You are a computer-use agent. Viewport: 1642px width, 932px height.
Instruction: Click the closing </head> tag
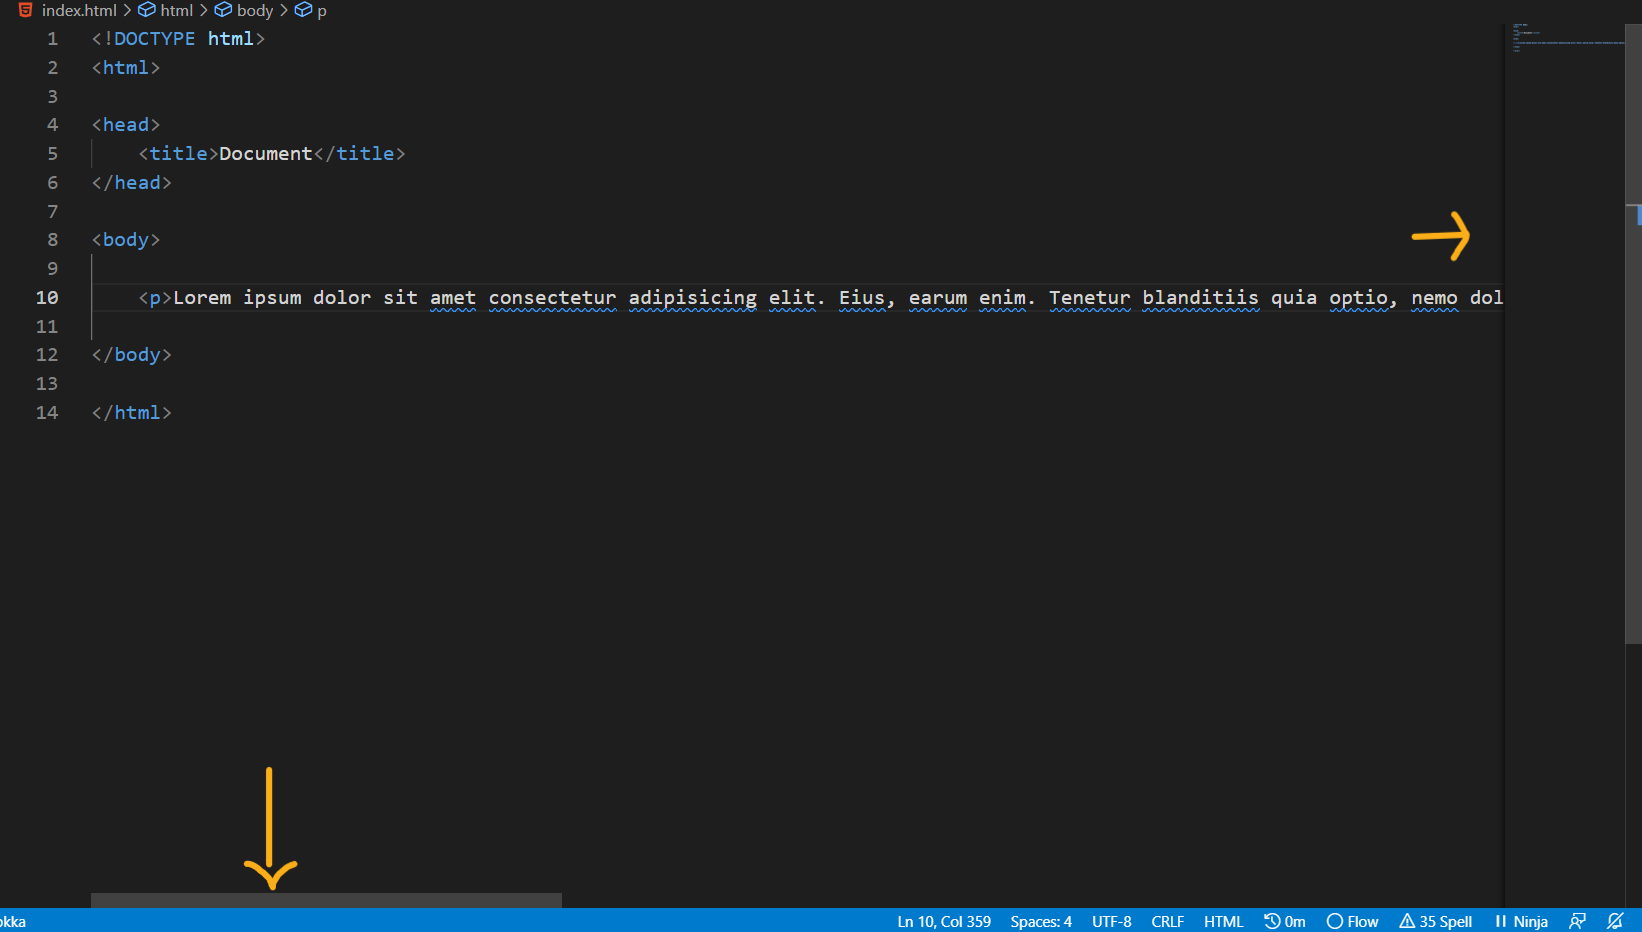(x=132, y=183)
